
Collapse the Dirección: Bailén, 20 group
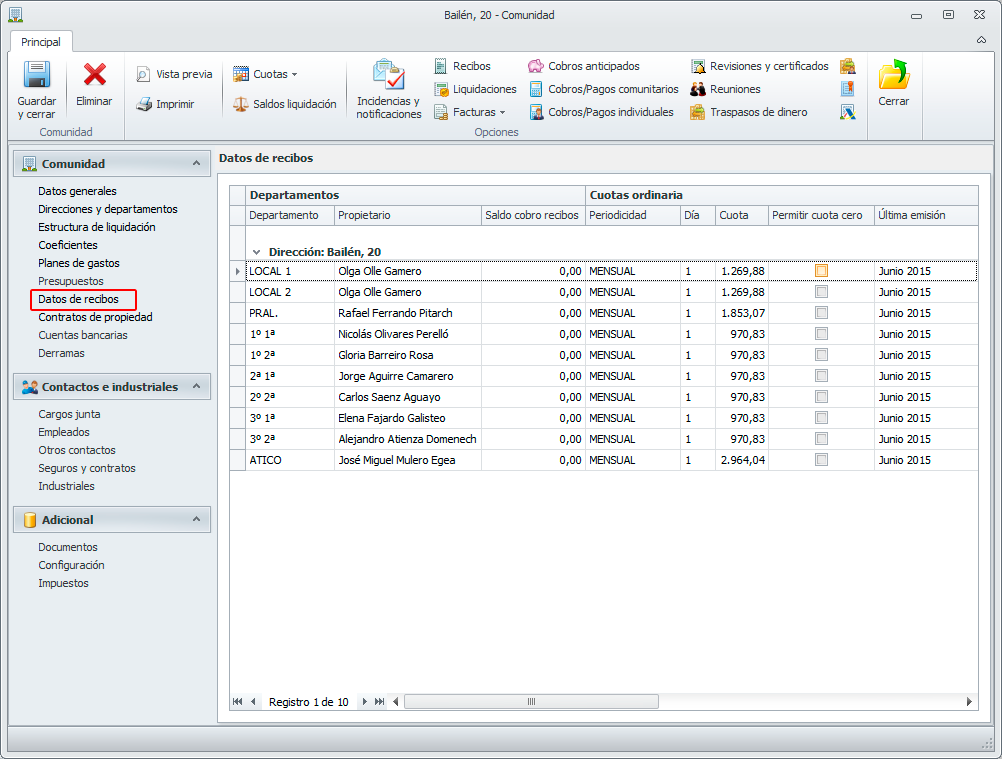[x=257, y=252]
